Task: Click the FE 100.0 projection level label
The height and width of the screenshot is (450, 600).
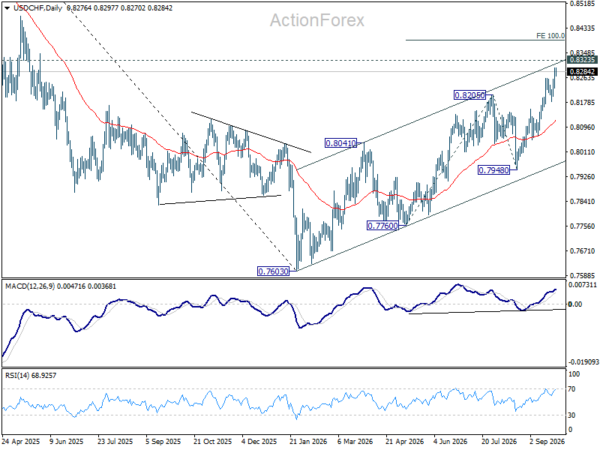Action: [550, 36]
